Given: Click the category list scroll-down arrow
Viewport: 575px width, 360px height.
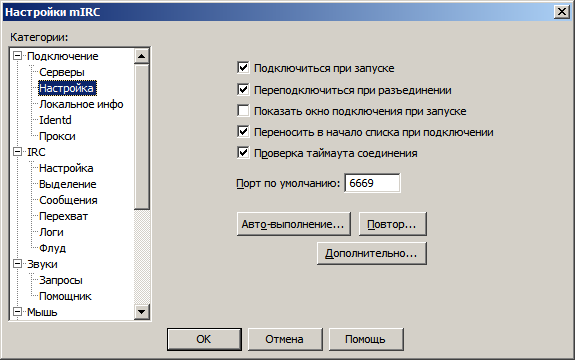Looking at the screenshot, I should [142, 312].
